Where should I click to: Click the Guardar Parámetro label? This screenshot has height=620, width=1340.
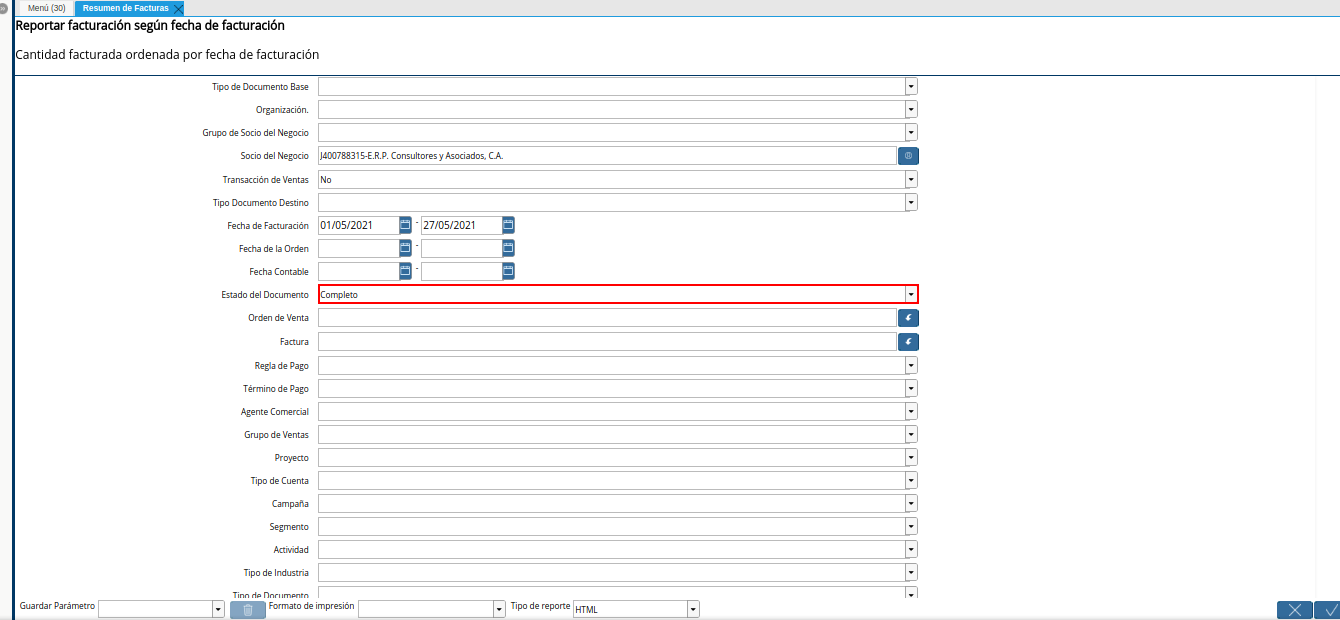(57, 606)
